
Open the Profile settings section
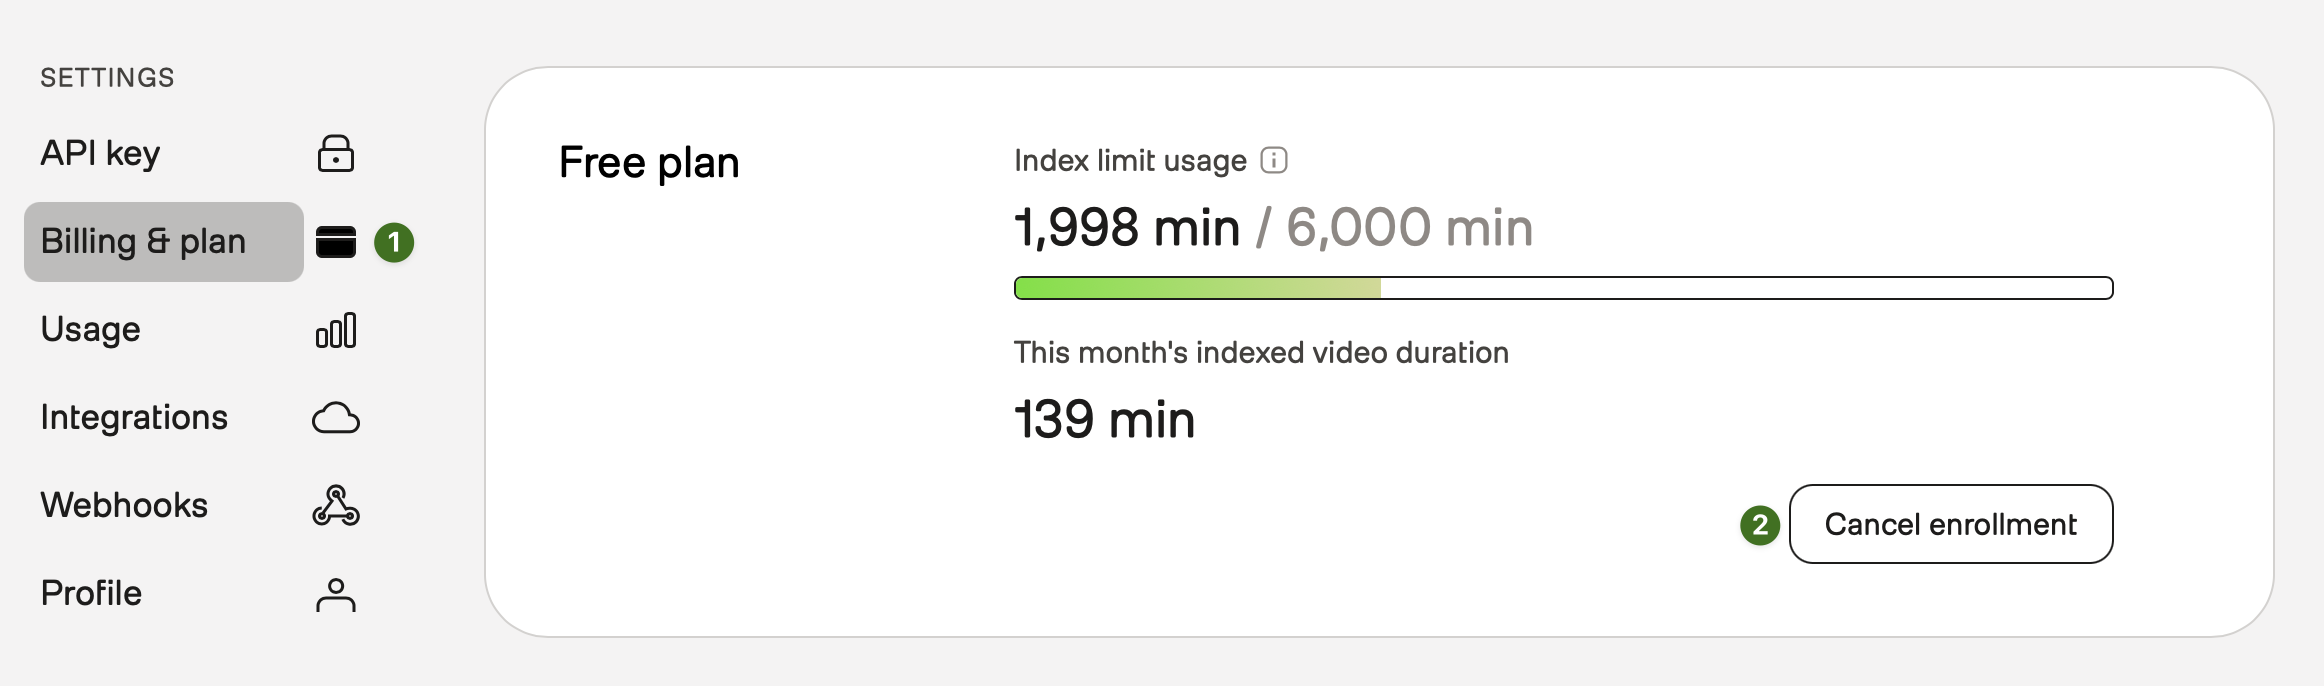[91, 594]
